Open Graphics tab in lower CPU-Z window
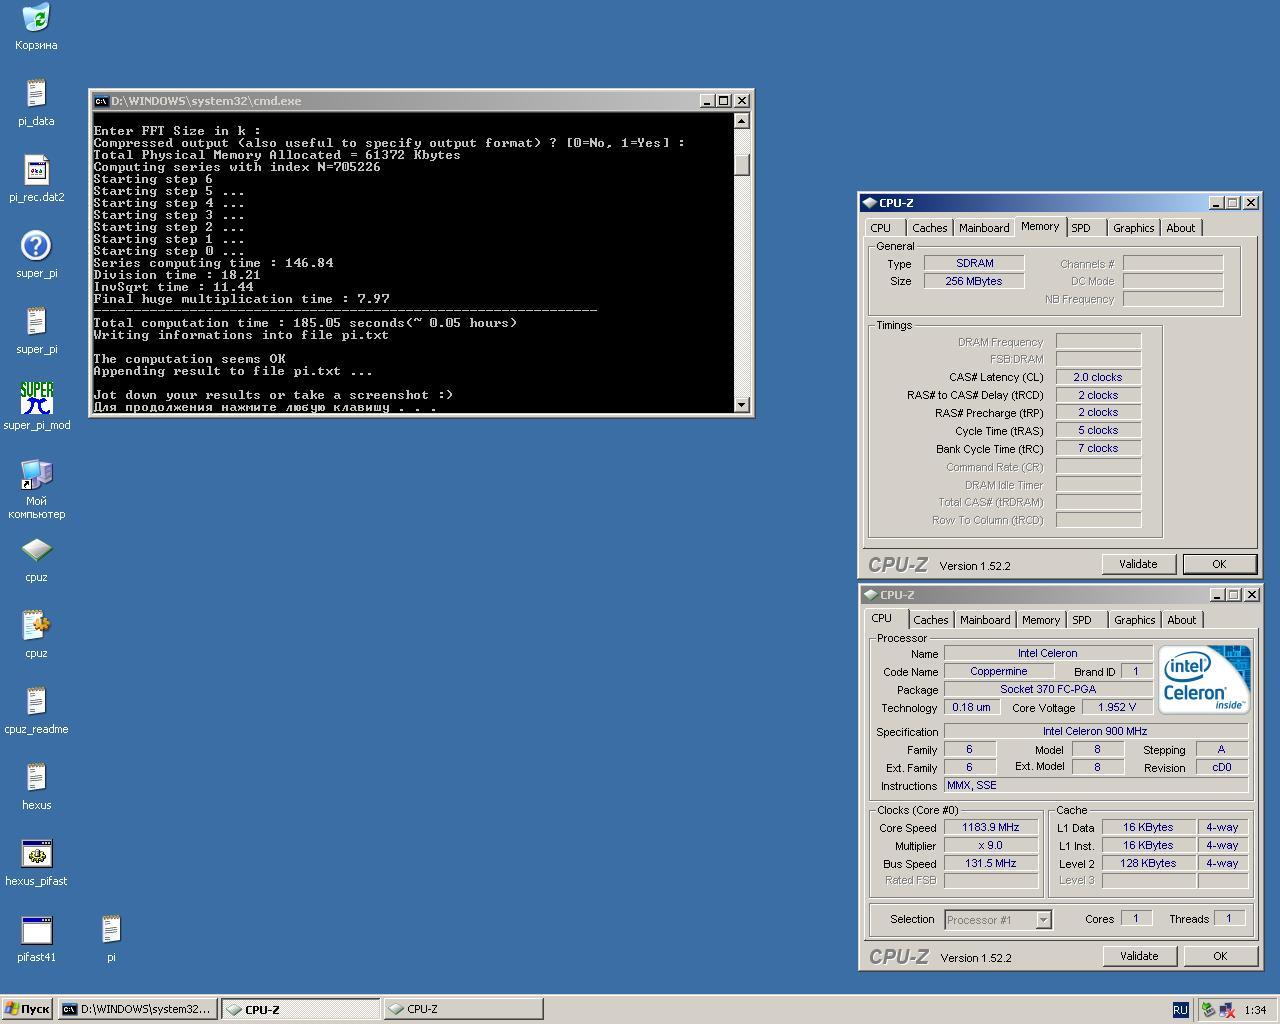This screenshot has height=1024, width=1280. point(1135,620)
